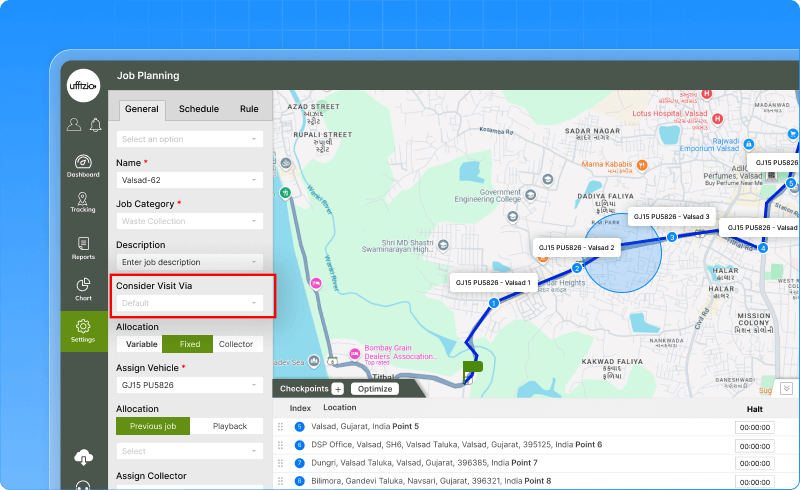Select Collector allocation option
This screenshot has width=800, height=490.
point(236,344)
